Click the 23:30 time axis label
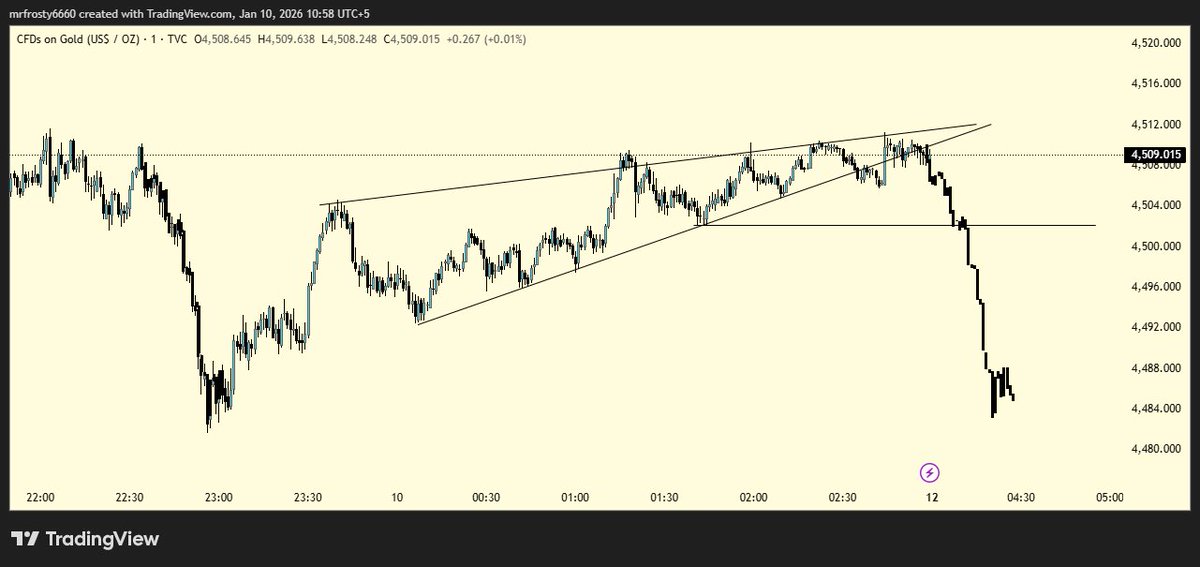This screenshot has width=1200, height=567. coord(308,498)
